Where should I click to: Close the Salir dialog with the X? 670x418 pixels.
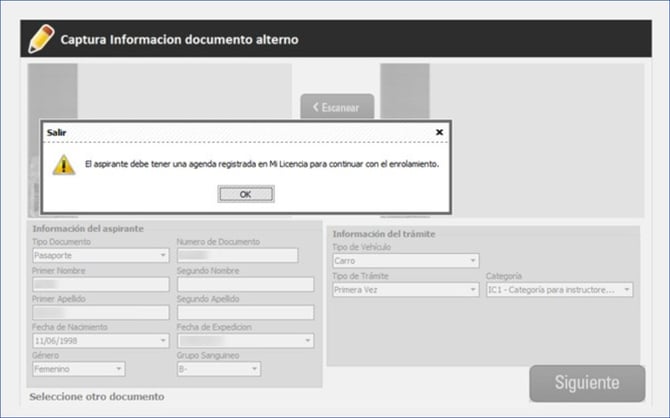439,131
